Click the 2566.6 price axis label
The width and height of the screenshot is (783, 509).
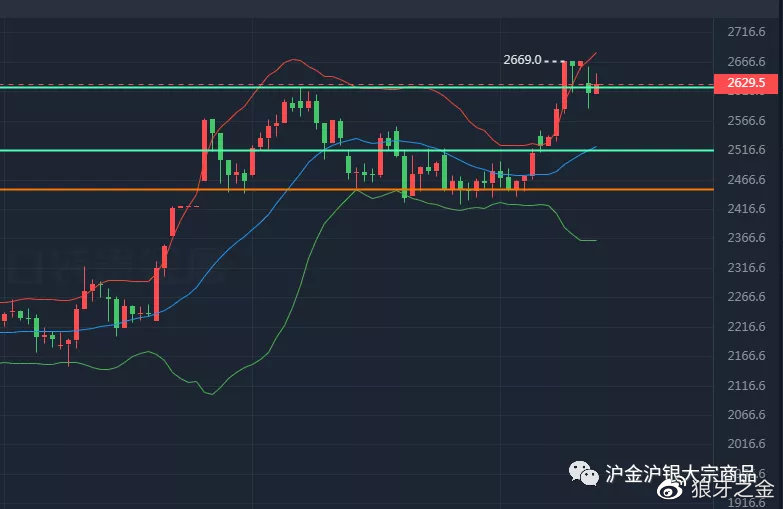[x=747, y=121]
